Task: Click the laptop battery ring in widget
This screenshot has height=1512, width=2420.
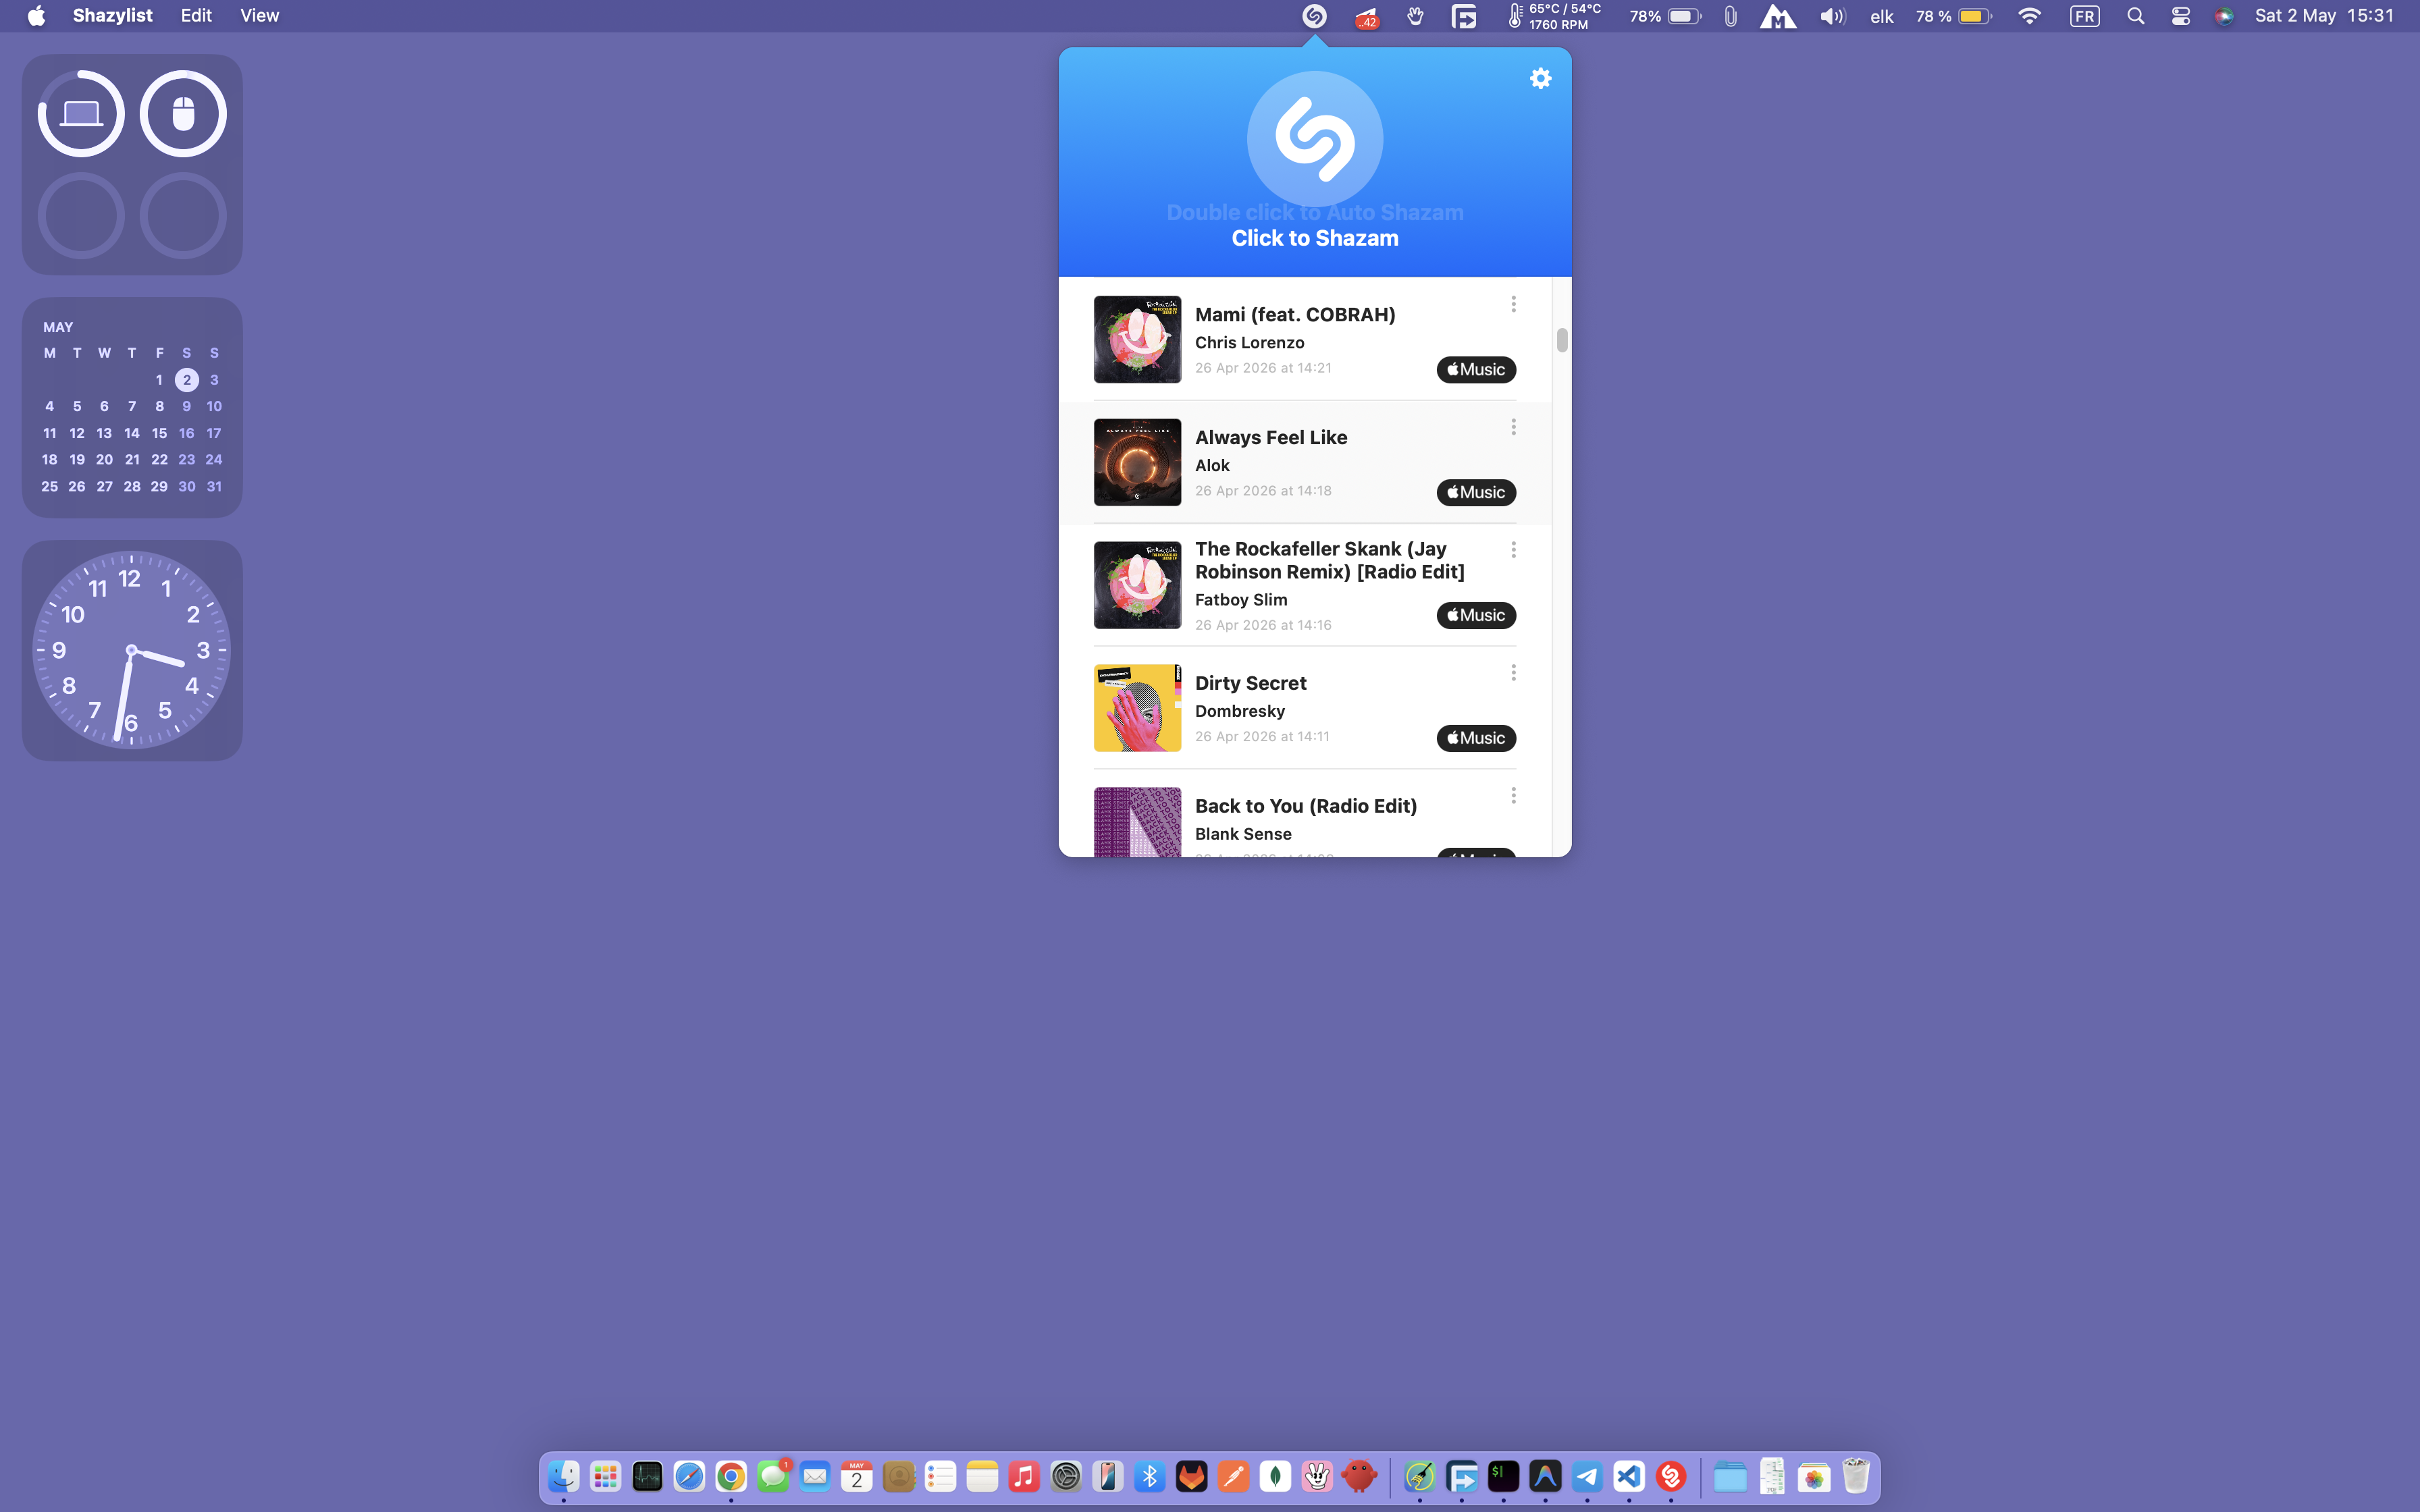Action: (81, 114)
